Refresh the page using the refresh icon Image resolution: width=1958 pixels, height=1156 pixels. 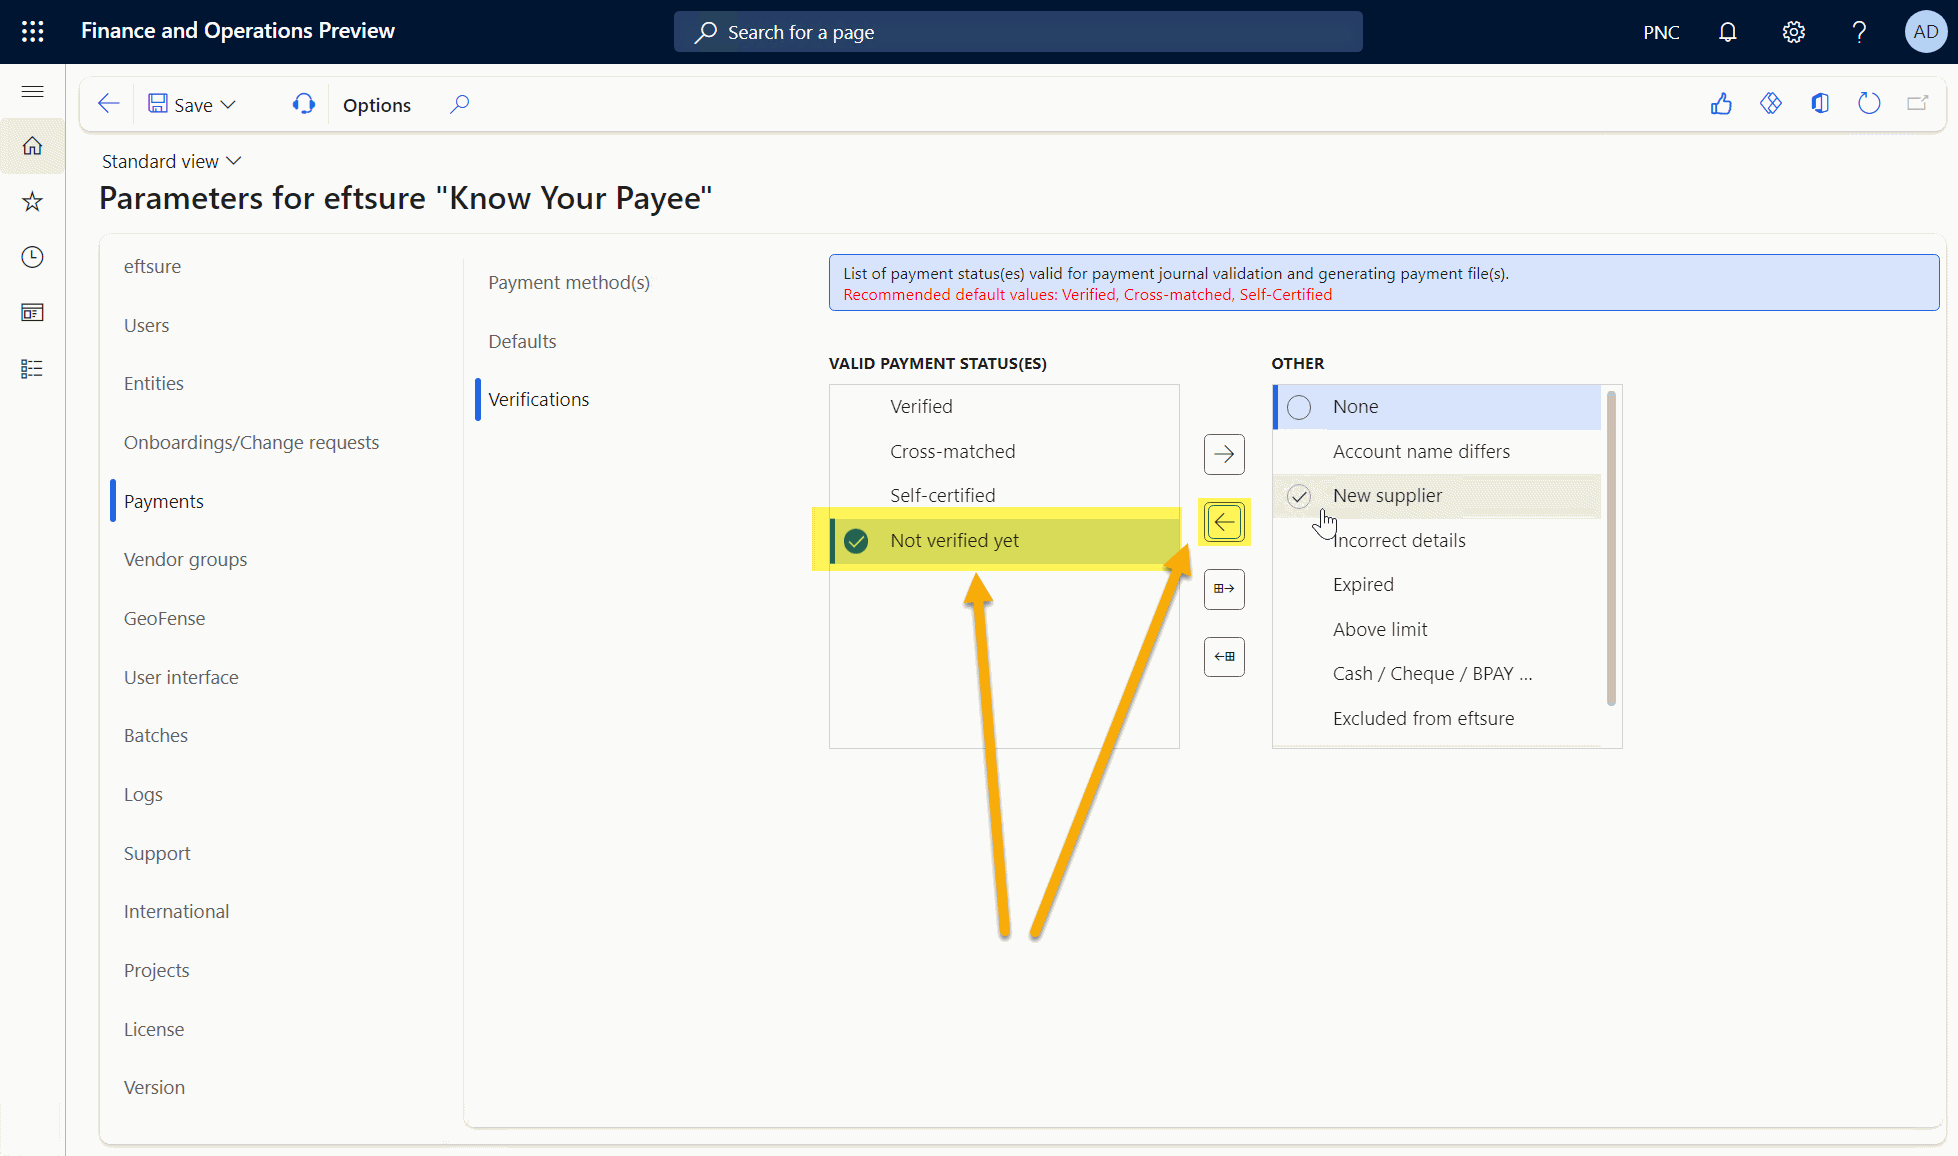tap(1869, 103)
